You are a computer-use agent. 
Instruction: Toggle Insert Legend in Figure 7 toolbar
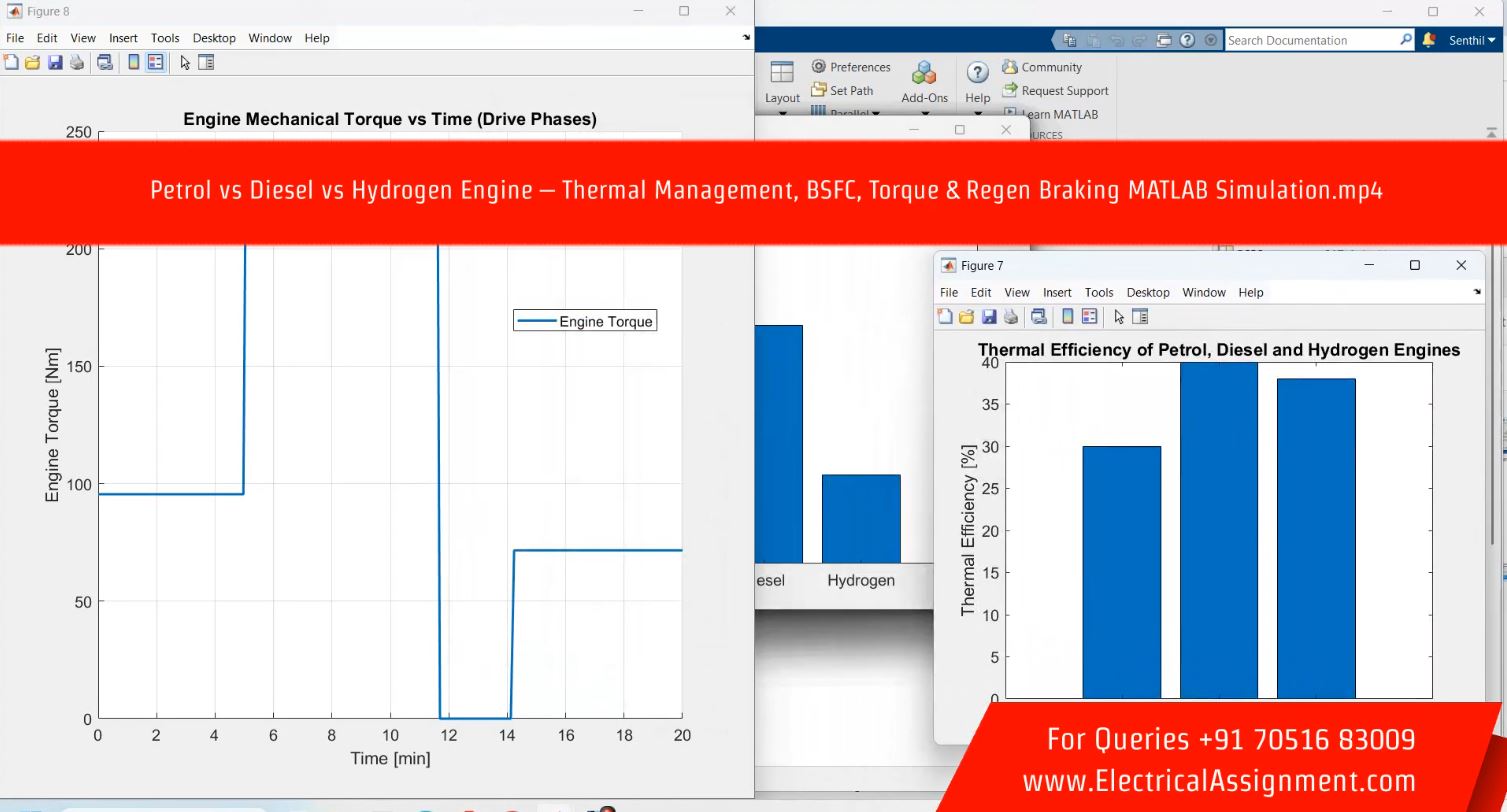(1089, 317)
